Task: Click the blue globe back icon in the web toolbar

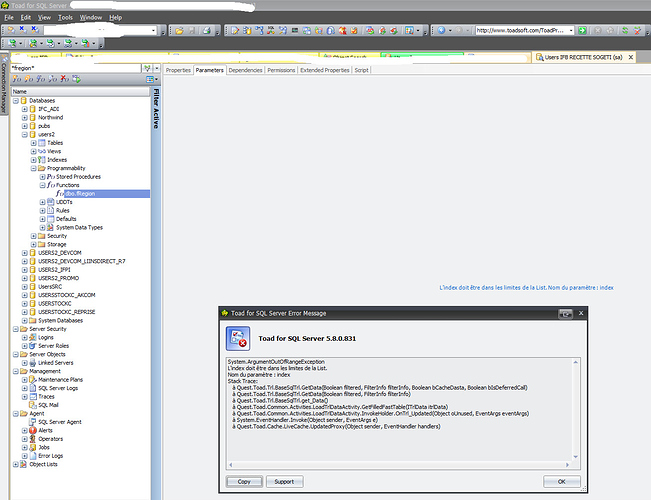Action: [441, 30]
